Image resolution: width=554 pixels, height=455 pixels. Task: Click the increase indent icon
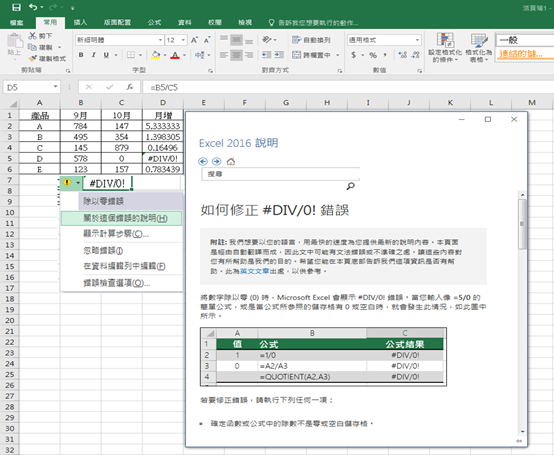(x=279, y=55)
